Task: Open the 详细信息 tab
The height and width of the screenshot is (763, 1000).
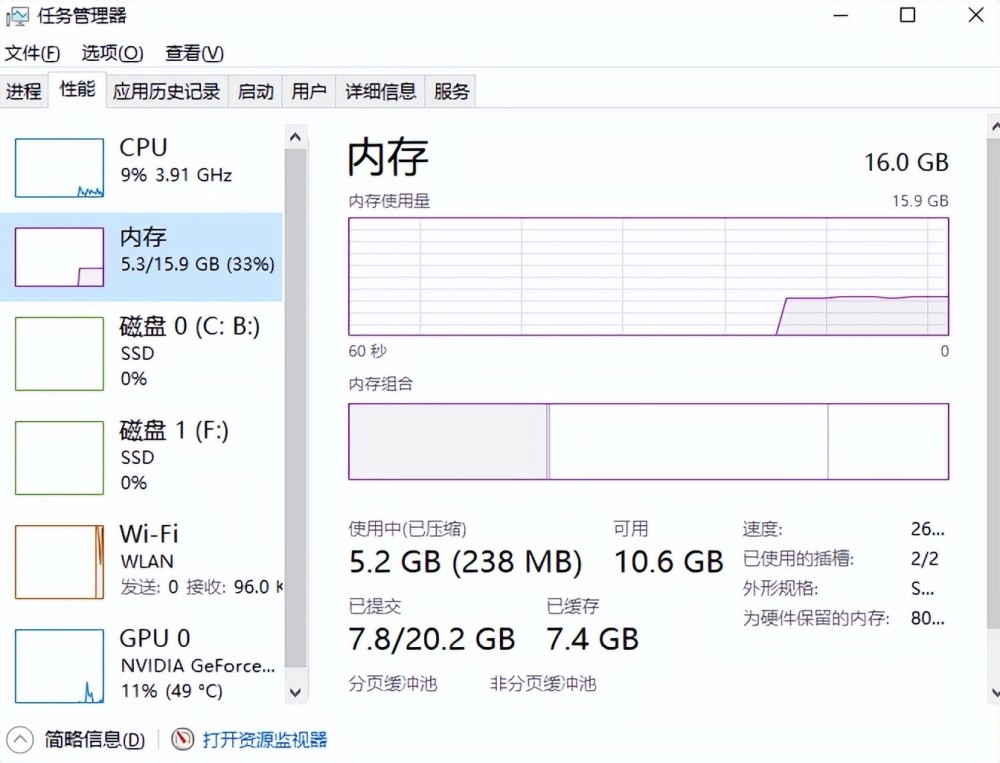Action: coord(380,91)
